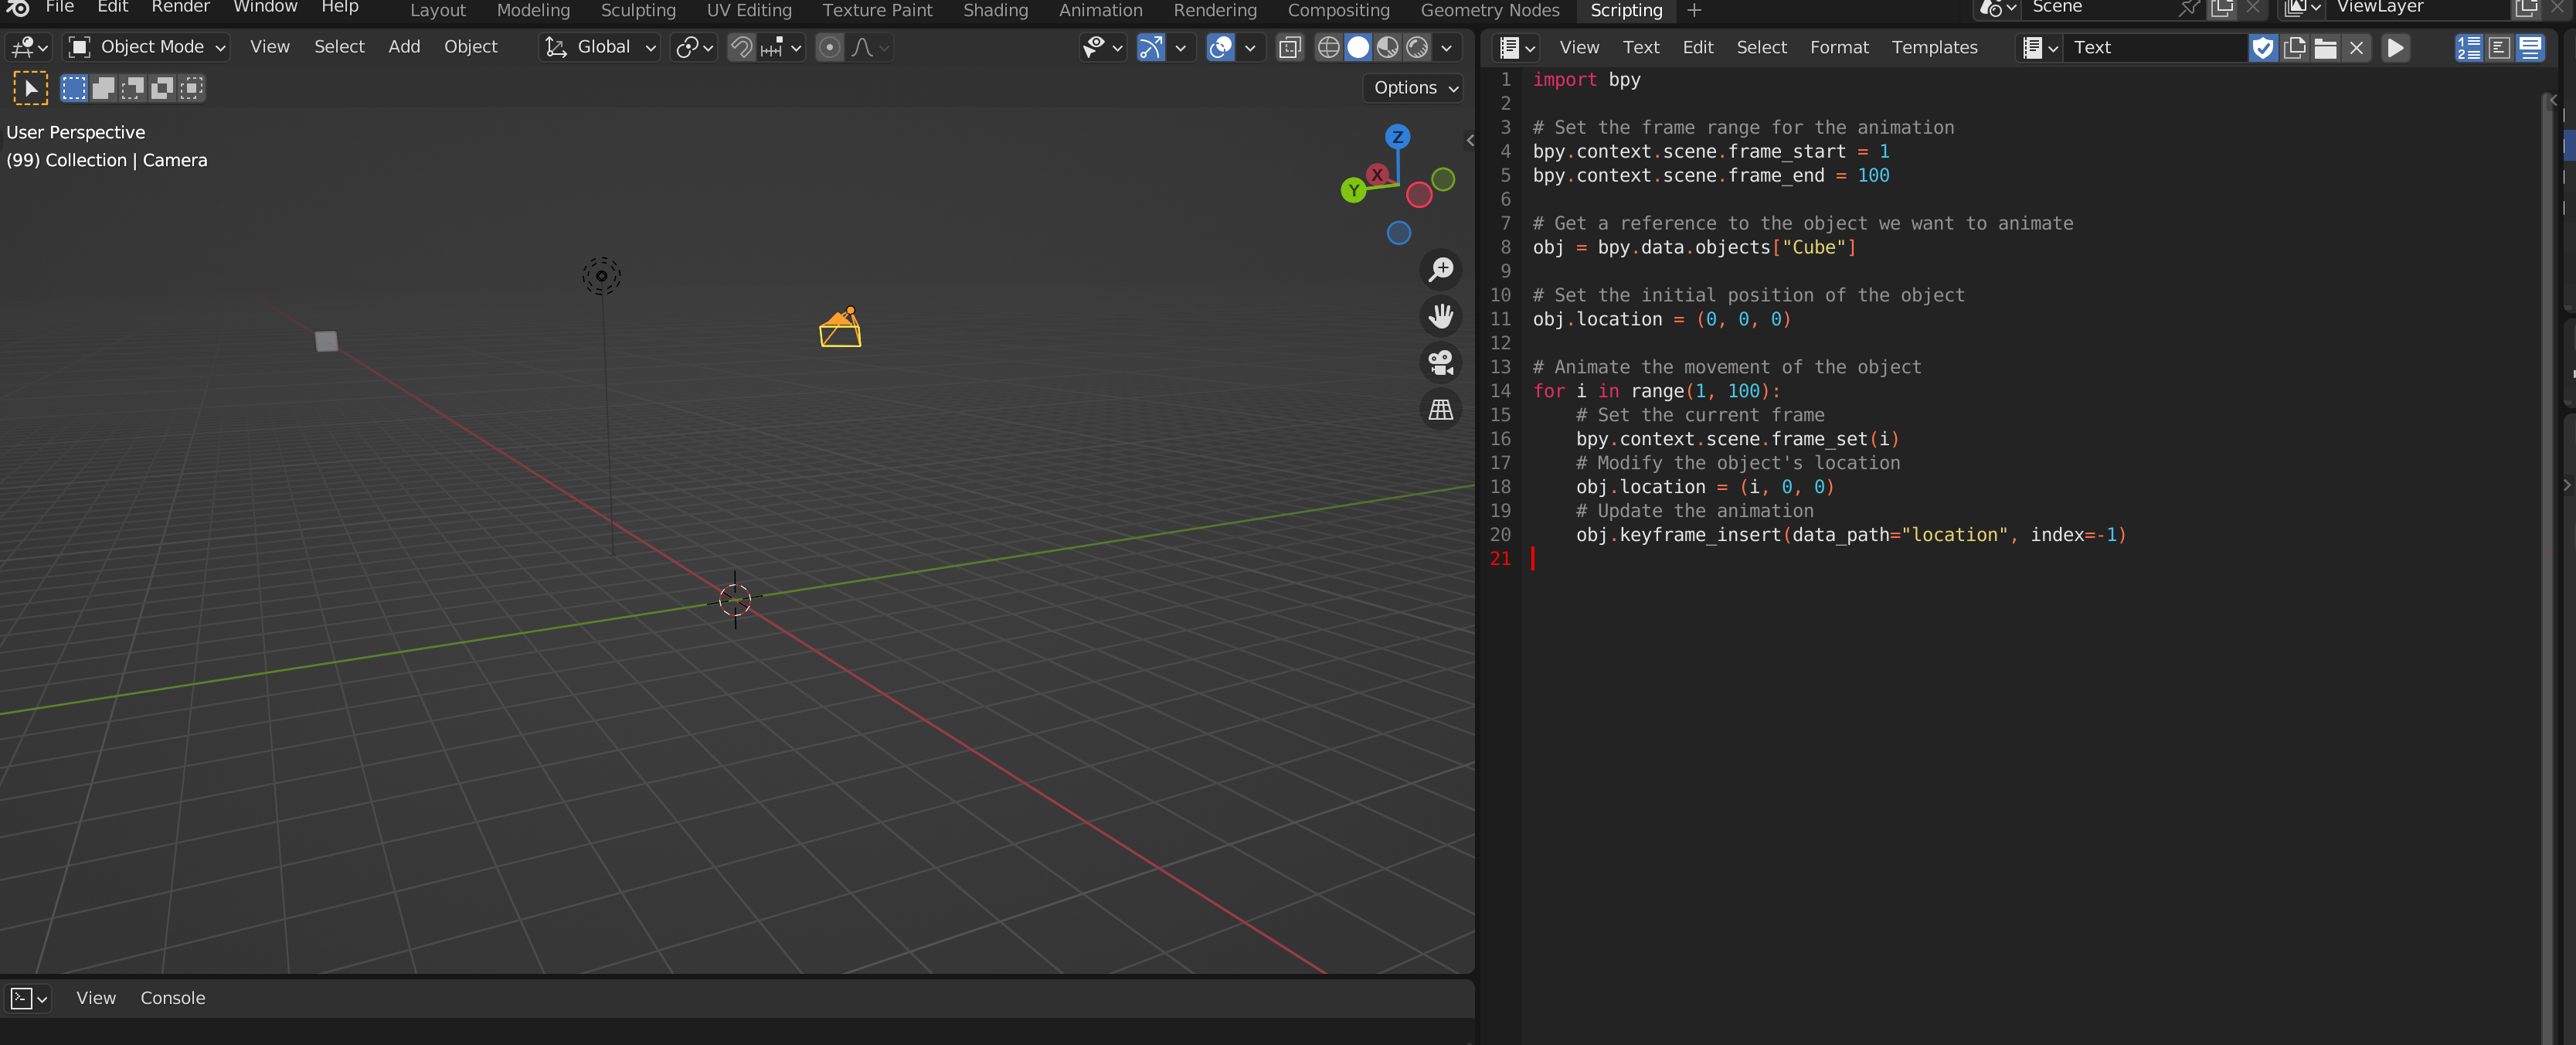Switch perspective/orthographic with the grid gizmo

pyautogui.click(x=1440, y=409)
